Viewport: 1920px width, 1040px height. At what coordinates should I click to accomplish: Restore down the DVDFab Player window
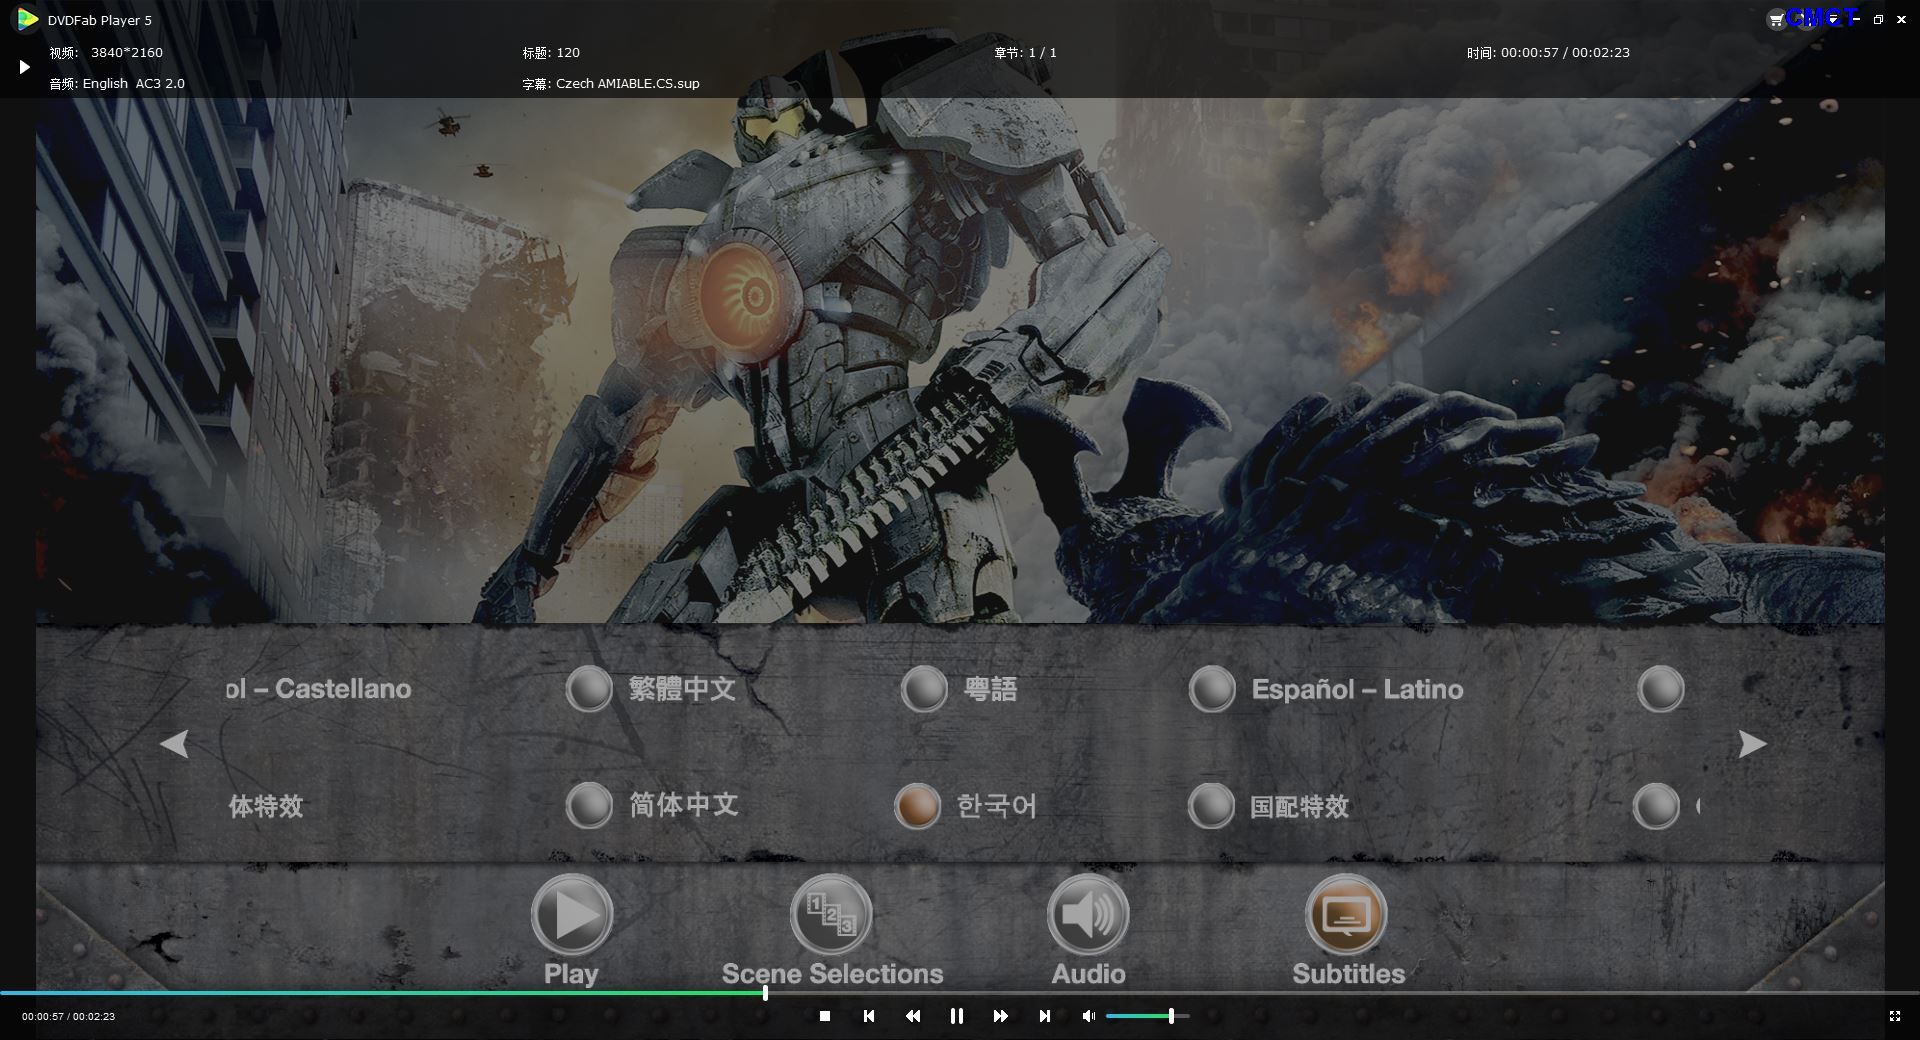coord(1878,20)
